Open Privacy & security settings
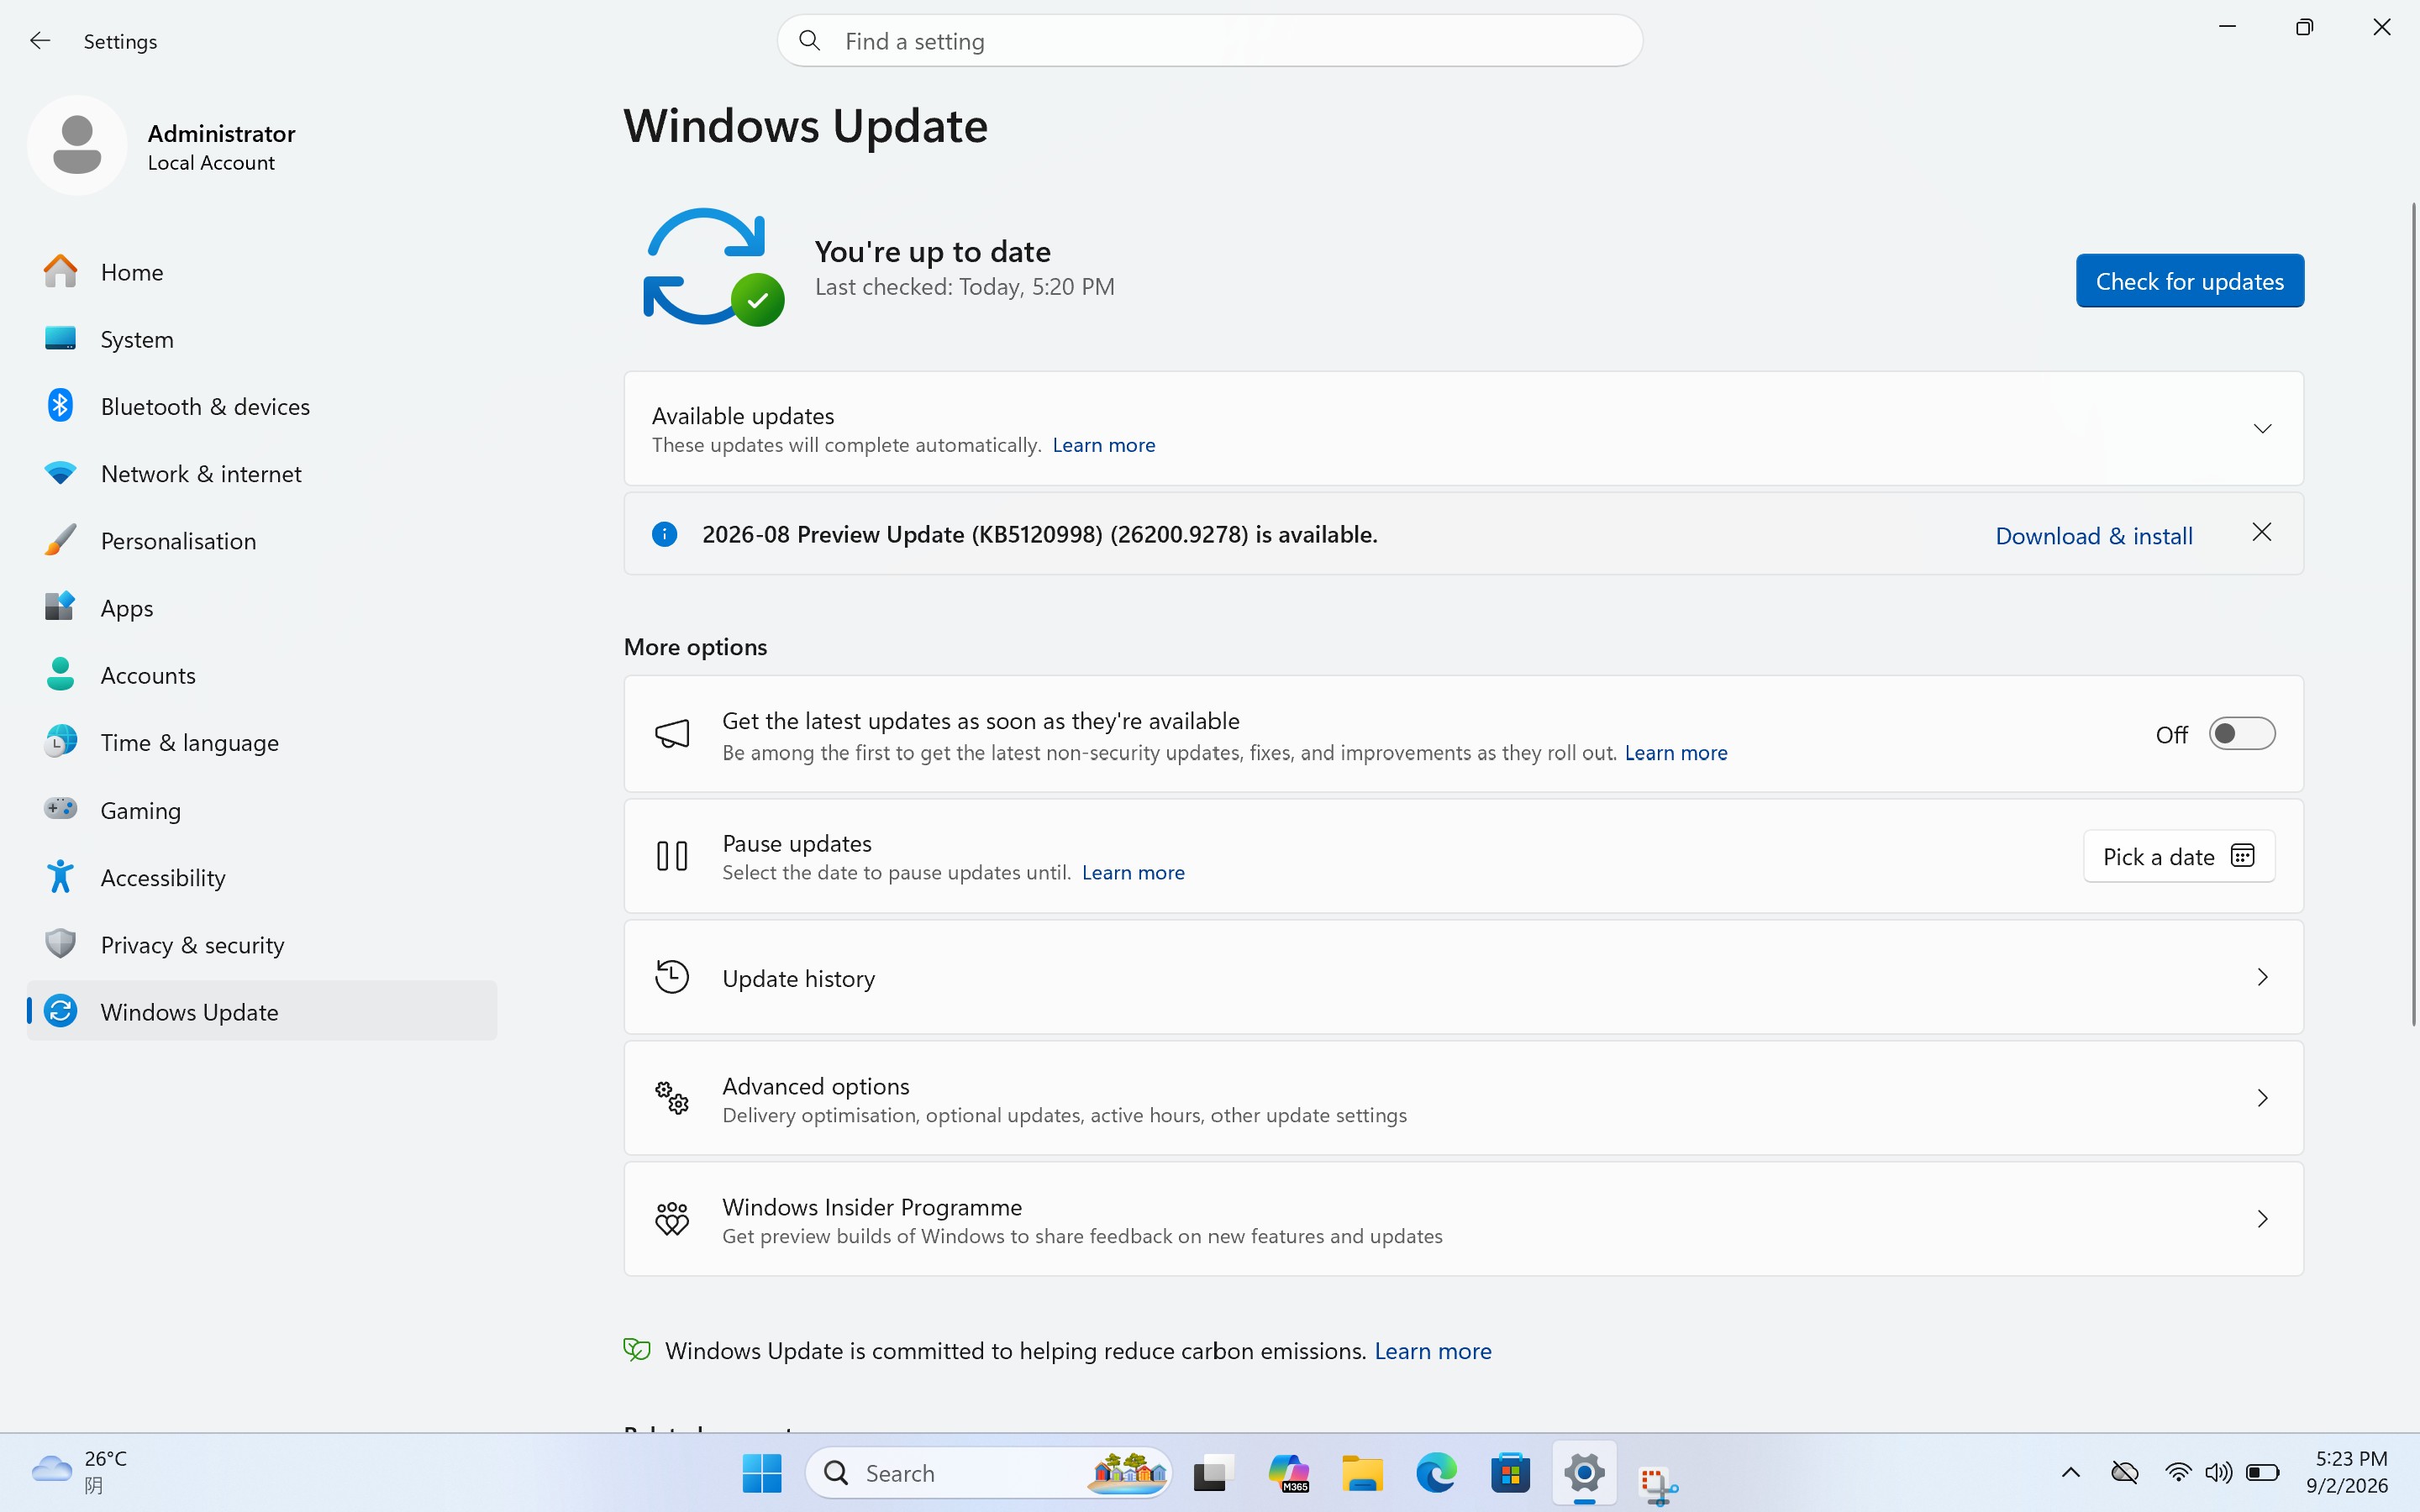The height and width of the screenshot is (1512, 2420). 262,944
